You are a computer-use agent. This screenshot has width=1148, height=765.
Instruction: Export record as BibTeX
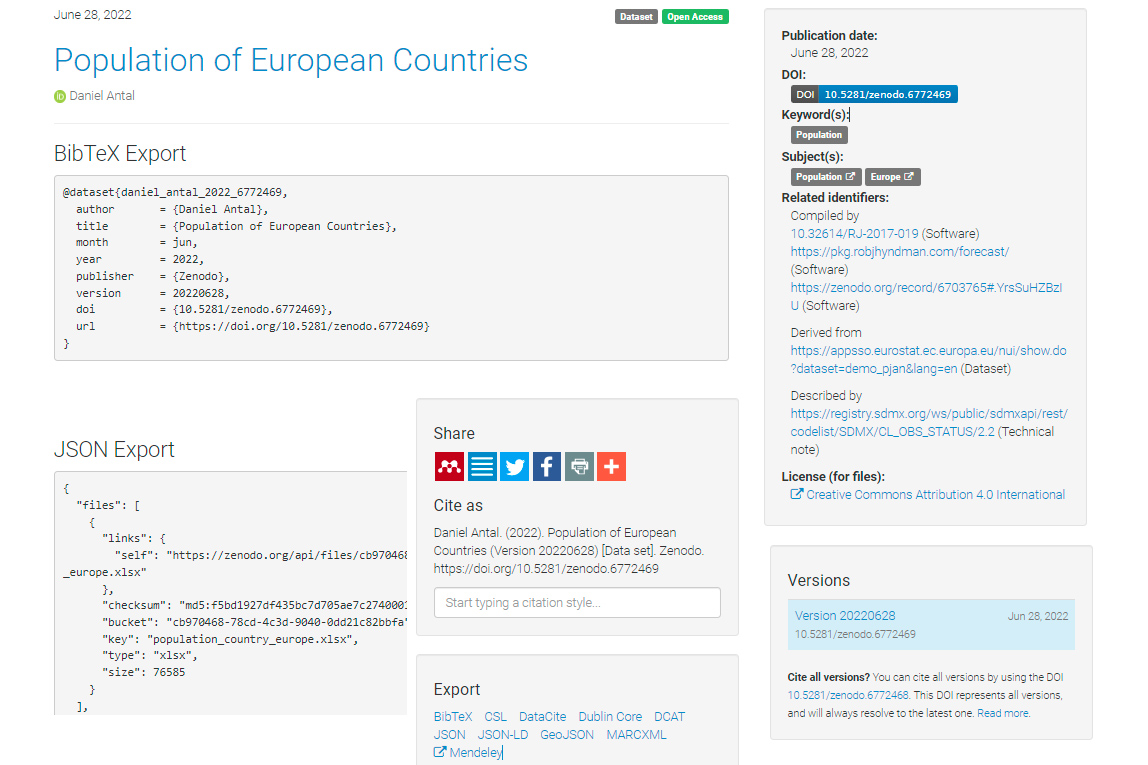point(453,716)
